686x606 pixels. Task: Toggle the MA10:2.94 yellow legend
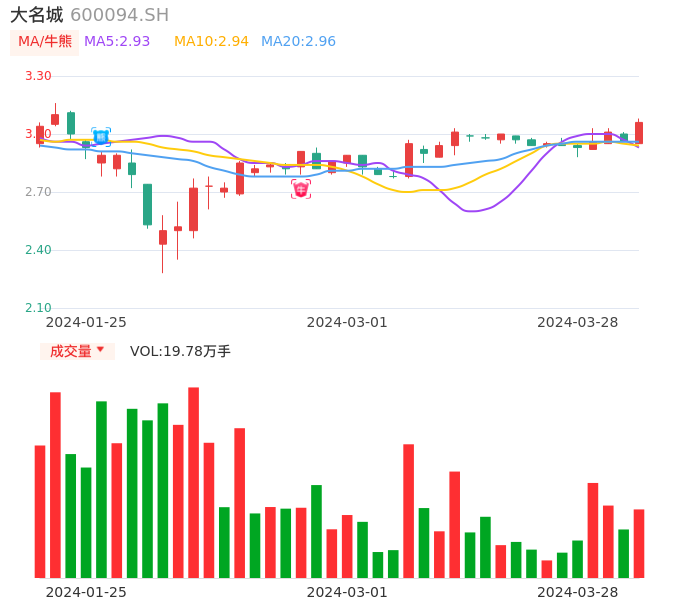click(211, 41)
